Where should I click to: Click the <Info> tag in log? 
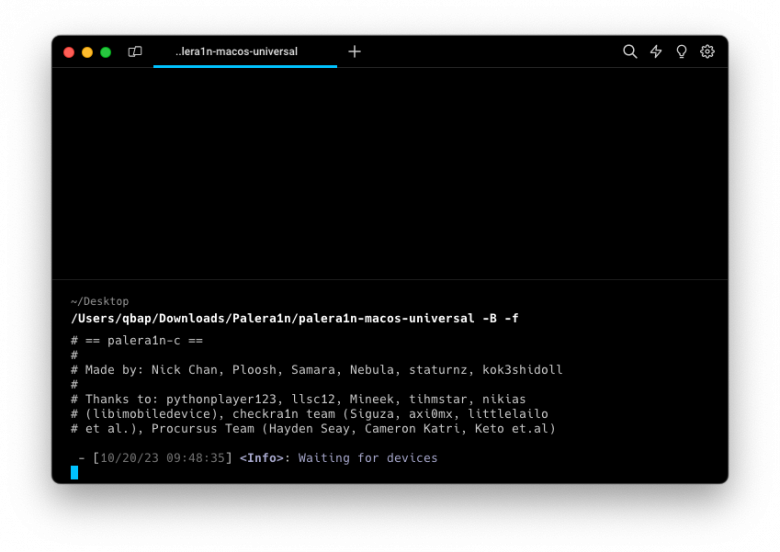262,458
